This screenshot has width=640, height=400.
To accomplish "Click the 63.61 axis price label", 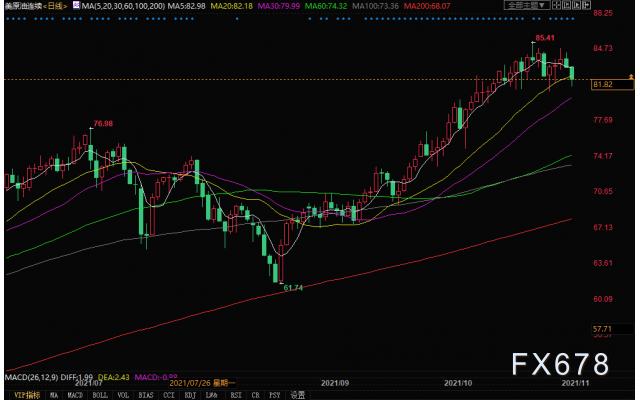I will pyautogui.click(x=603, y=263).
